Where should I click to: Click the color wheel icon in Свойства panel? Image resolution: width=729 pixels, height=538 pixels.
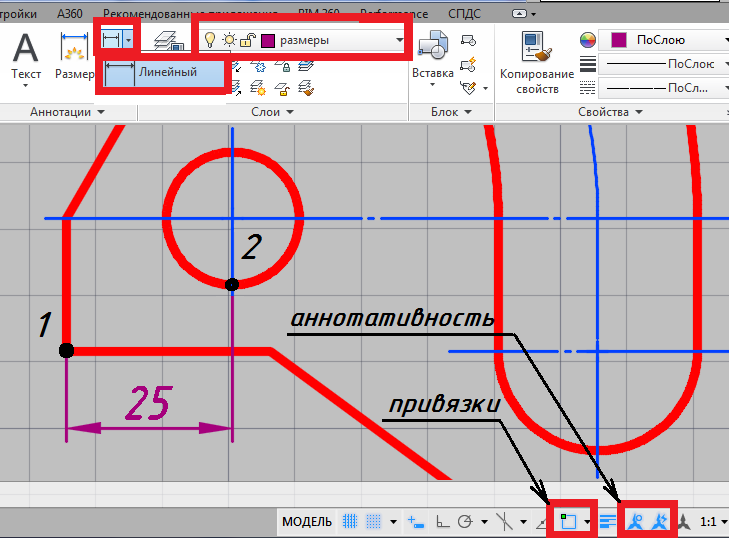(x=589, y=40)
